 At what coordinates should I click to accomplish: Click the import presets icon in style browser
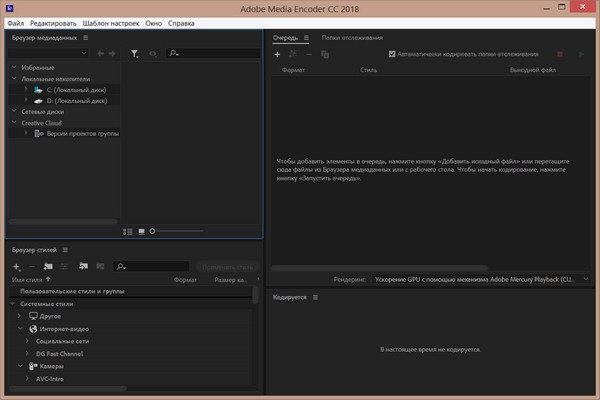point(83,267)
